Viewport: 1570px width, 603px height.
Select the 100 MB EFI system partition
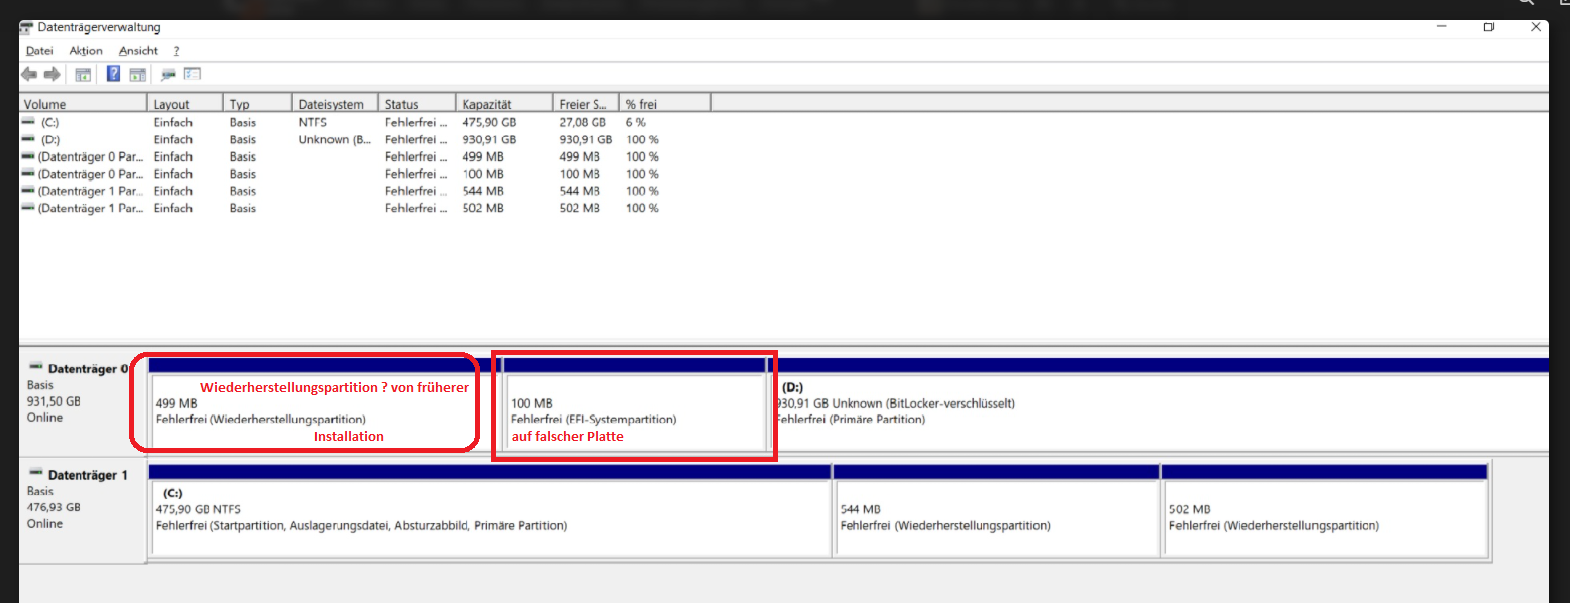point(636,404)
